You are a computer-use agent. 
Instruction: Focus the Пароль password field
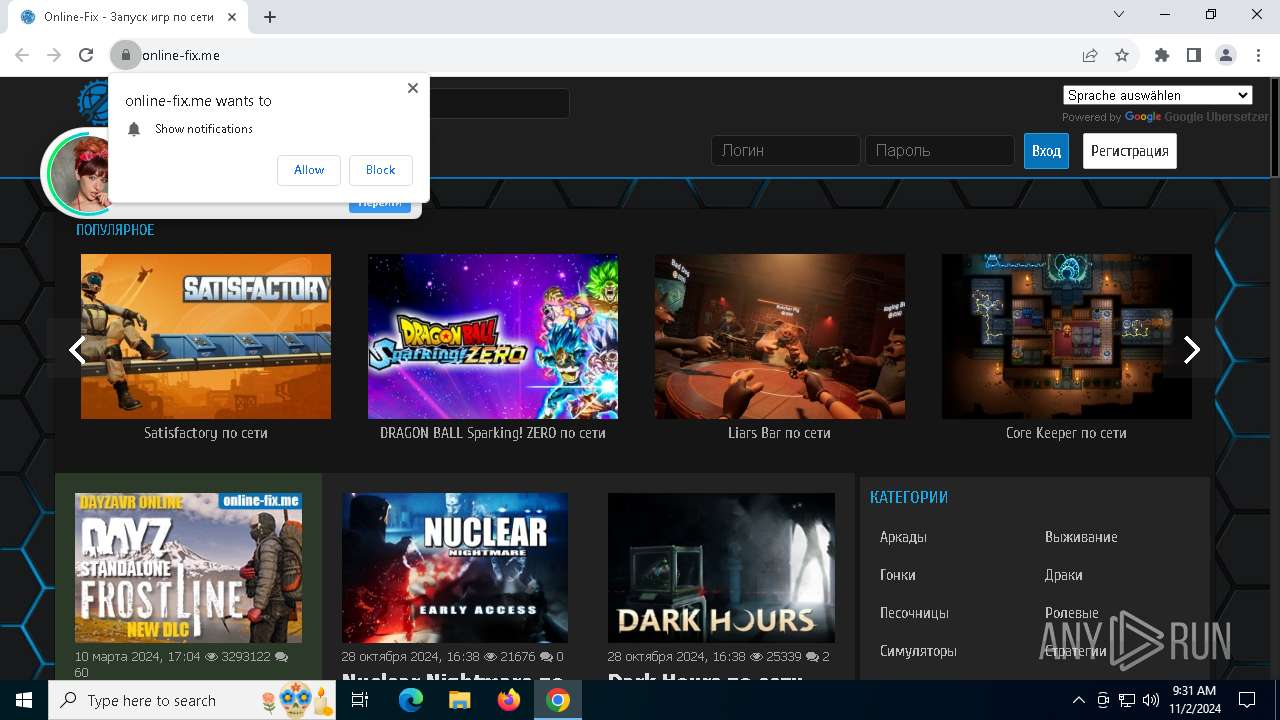pyautogui.click(x=940, y=151)
